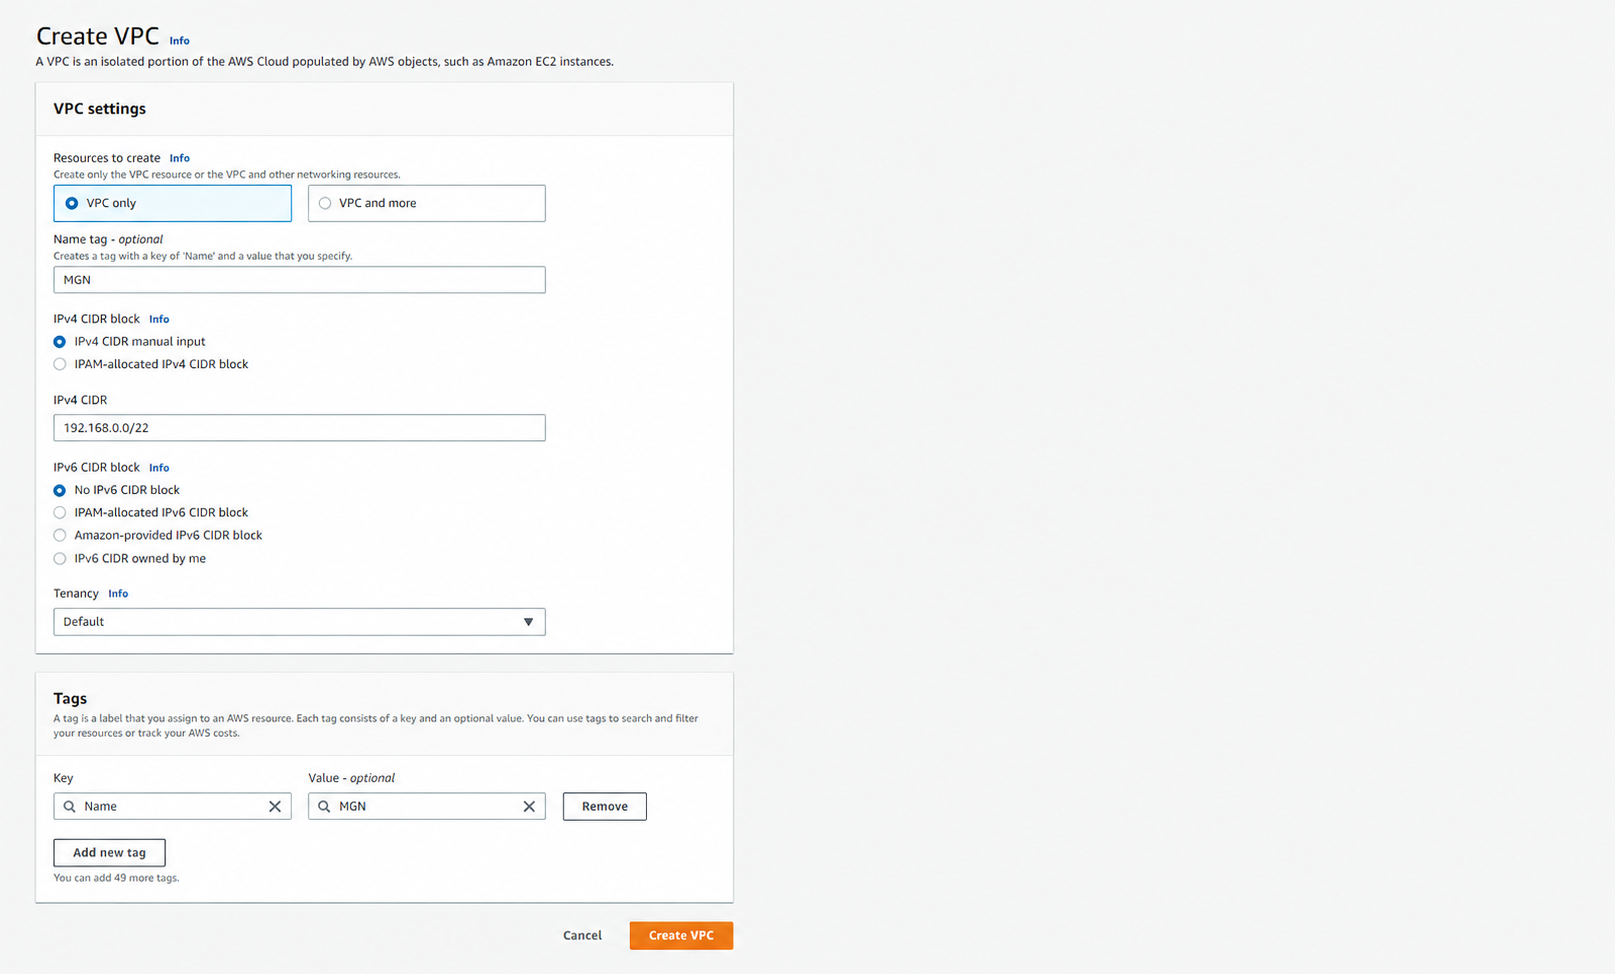Click the VPC settings heading

(99, 109)
